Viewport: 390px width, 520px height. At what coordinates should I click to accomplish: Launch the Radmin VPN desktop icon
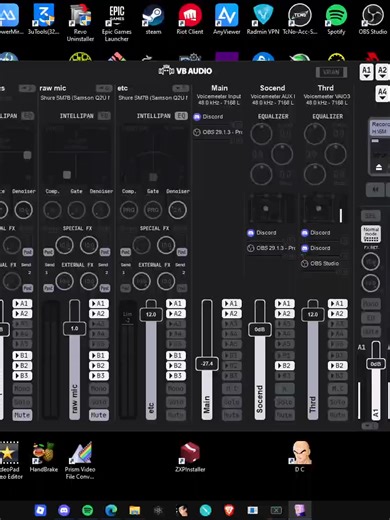tap(263, 19)
